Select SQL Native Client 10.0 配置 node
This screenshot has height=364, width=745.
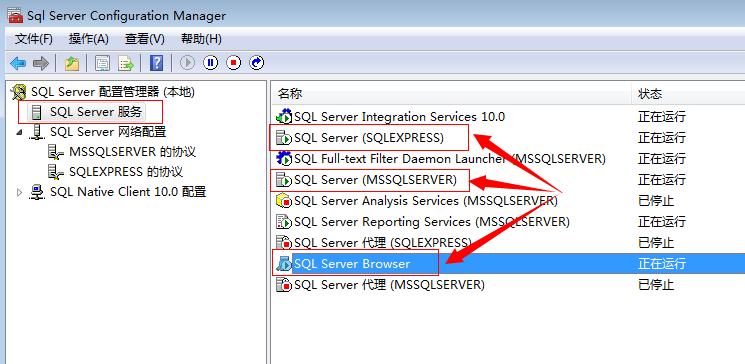tap(128, 192)
